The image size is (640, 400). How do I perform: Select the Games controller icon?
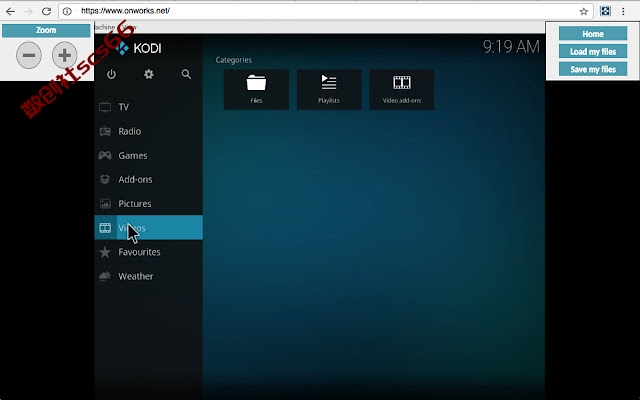click(105, 155)
